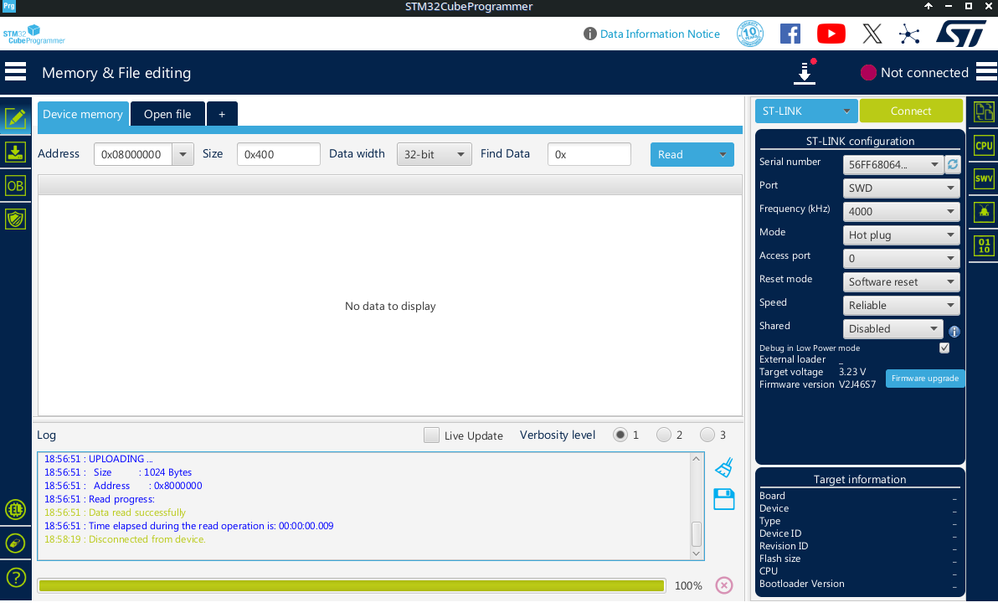Viewport: 998px width, 603px height.
Task: Open the topmost right sidebar device icon
Action: point(984,112)
